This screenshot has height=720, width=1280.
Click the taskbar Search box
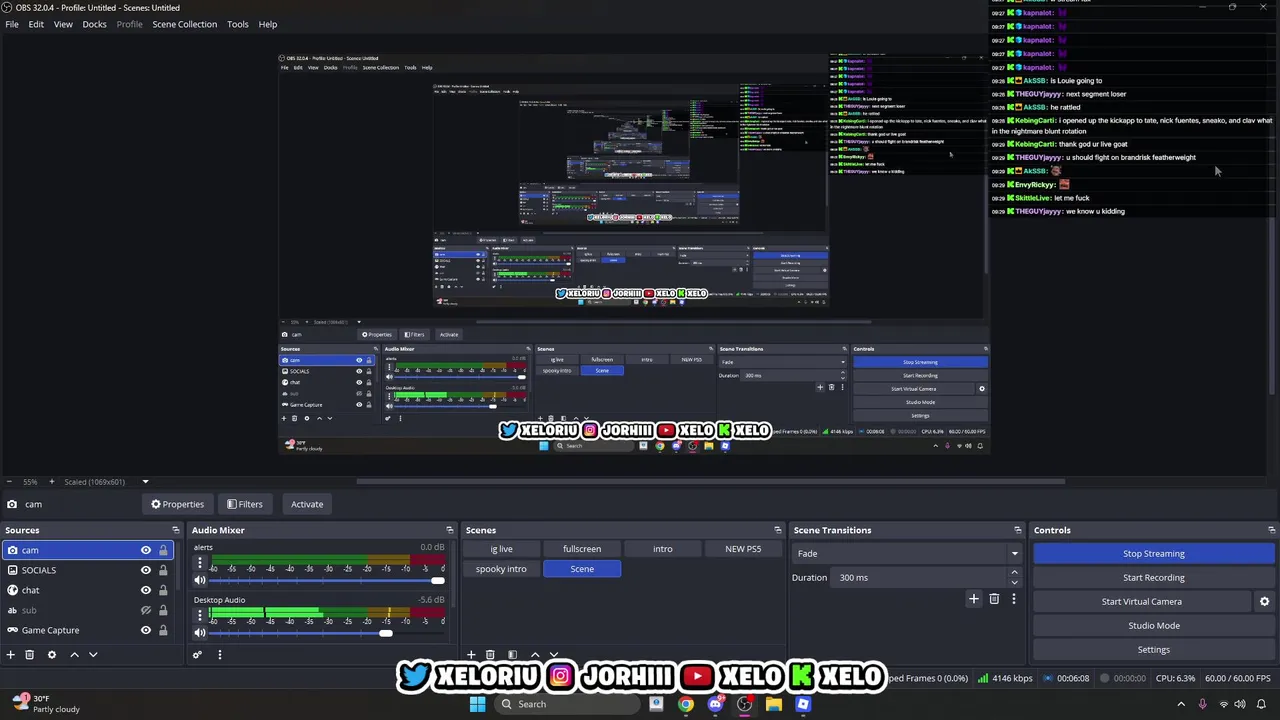pos(568,704)
